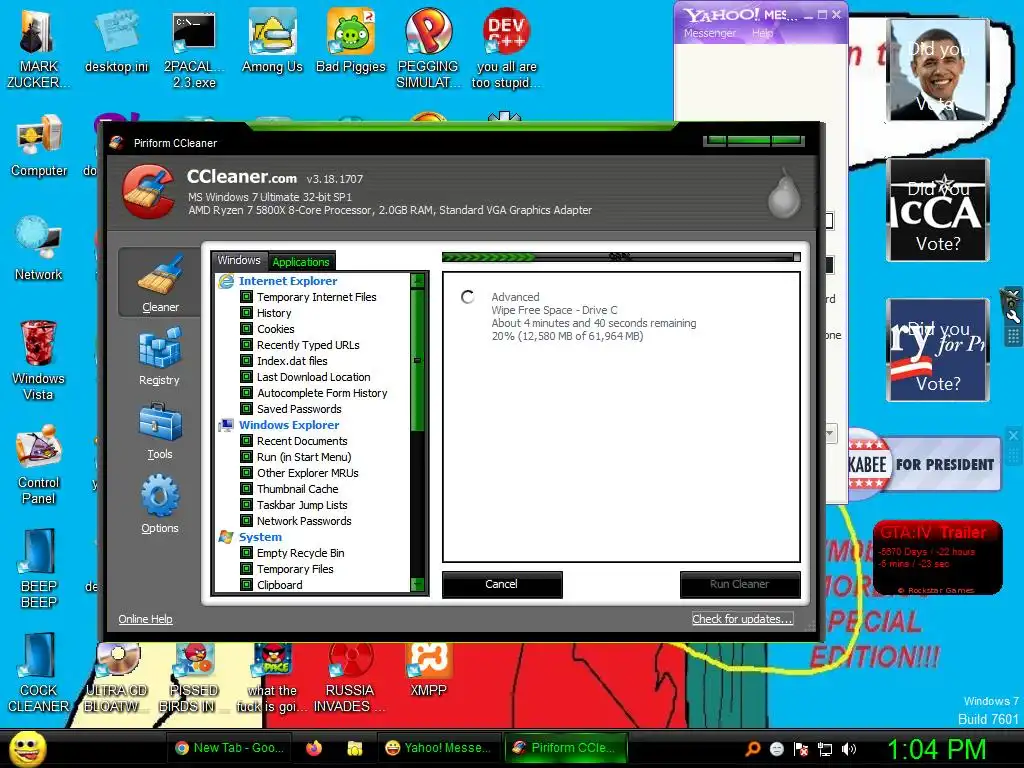Select the DEV C++ 'you all are too stupid' icon
1024x768 pixels.
click(x=507, y=48)
